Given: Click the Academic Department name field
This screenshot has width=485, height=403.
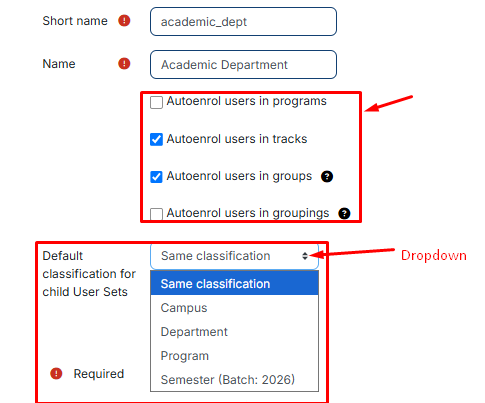Looking at the screenshot, I should point(243,65).
